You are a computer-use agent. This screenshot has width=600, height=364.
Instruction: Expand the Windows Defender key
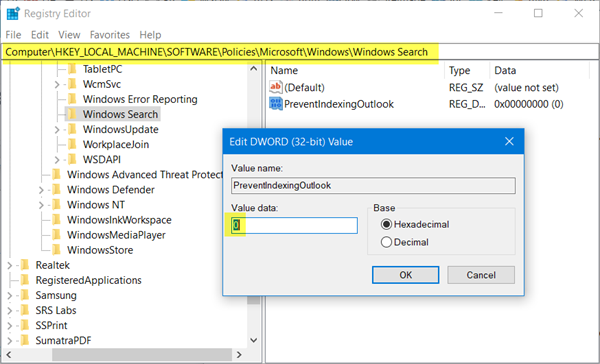[x=41, y=190]
